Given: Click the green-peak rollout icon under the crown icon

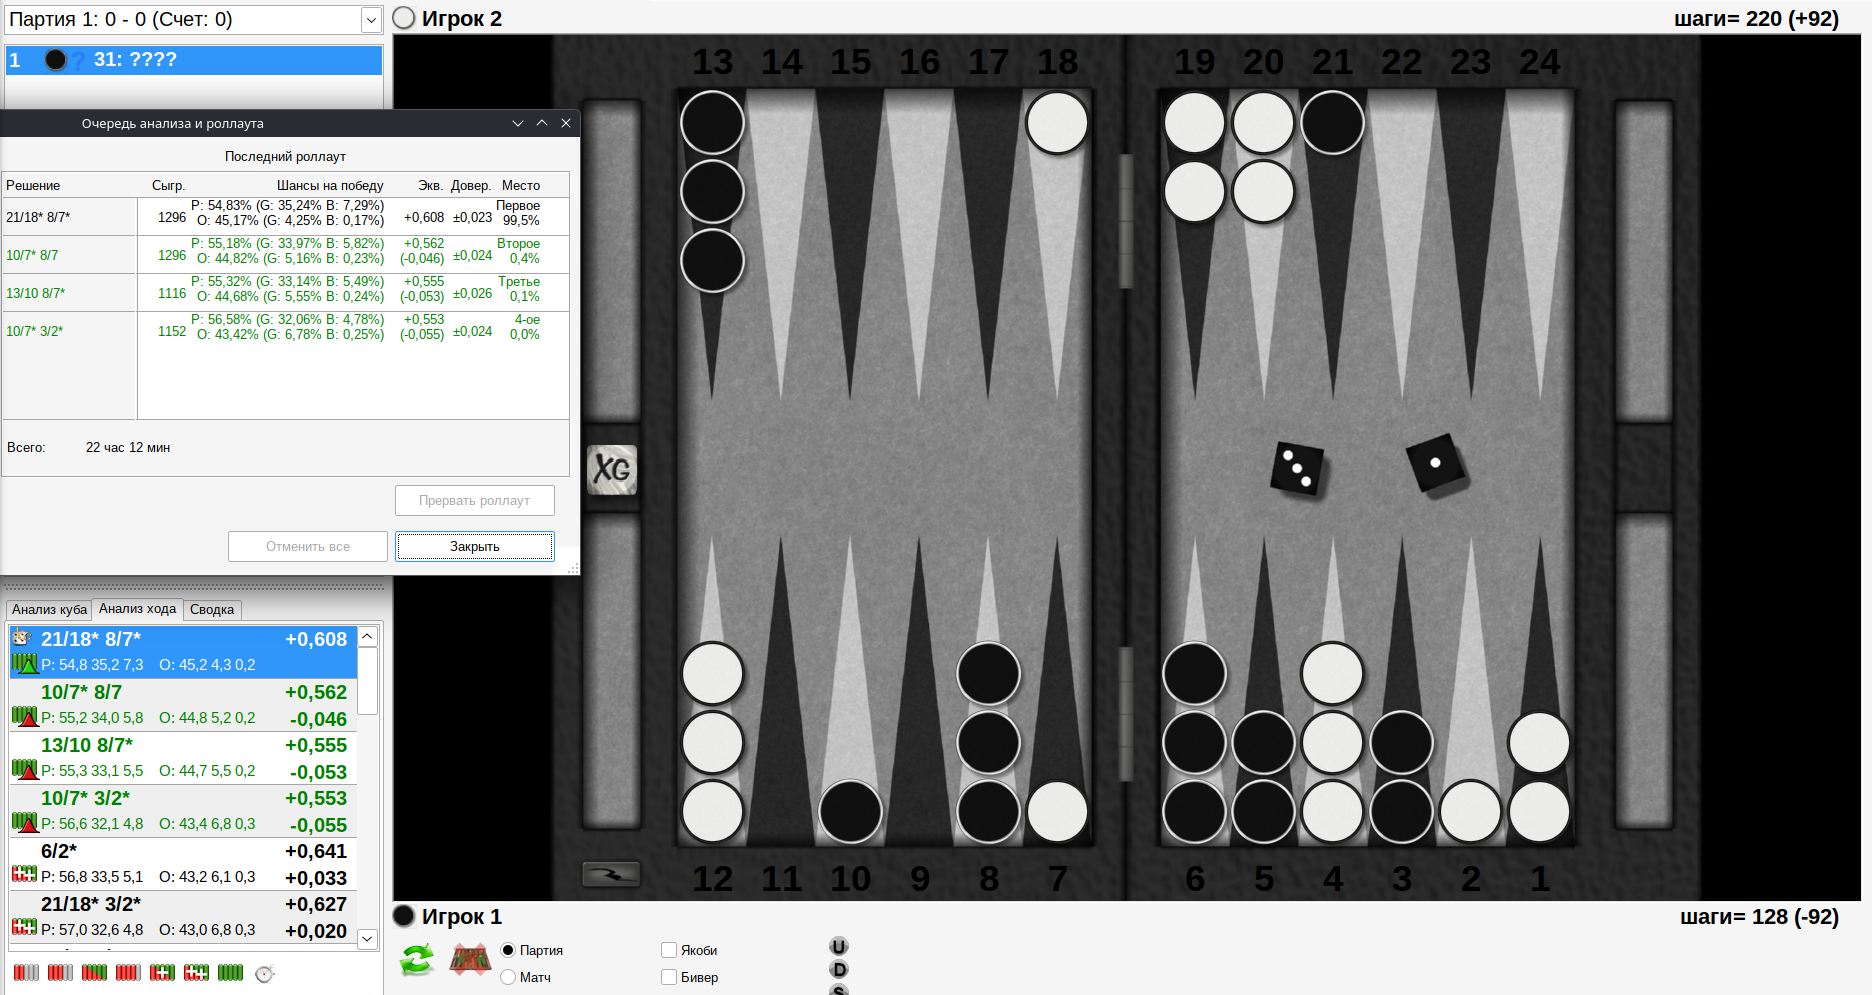Looking at the screenshot, I should tap(24, 663).
